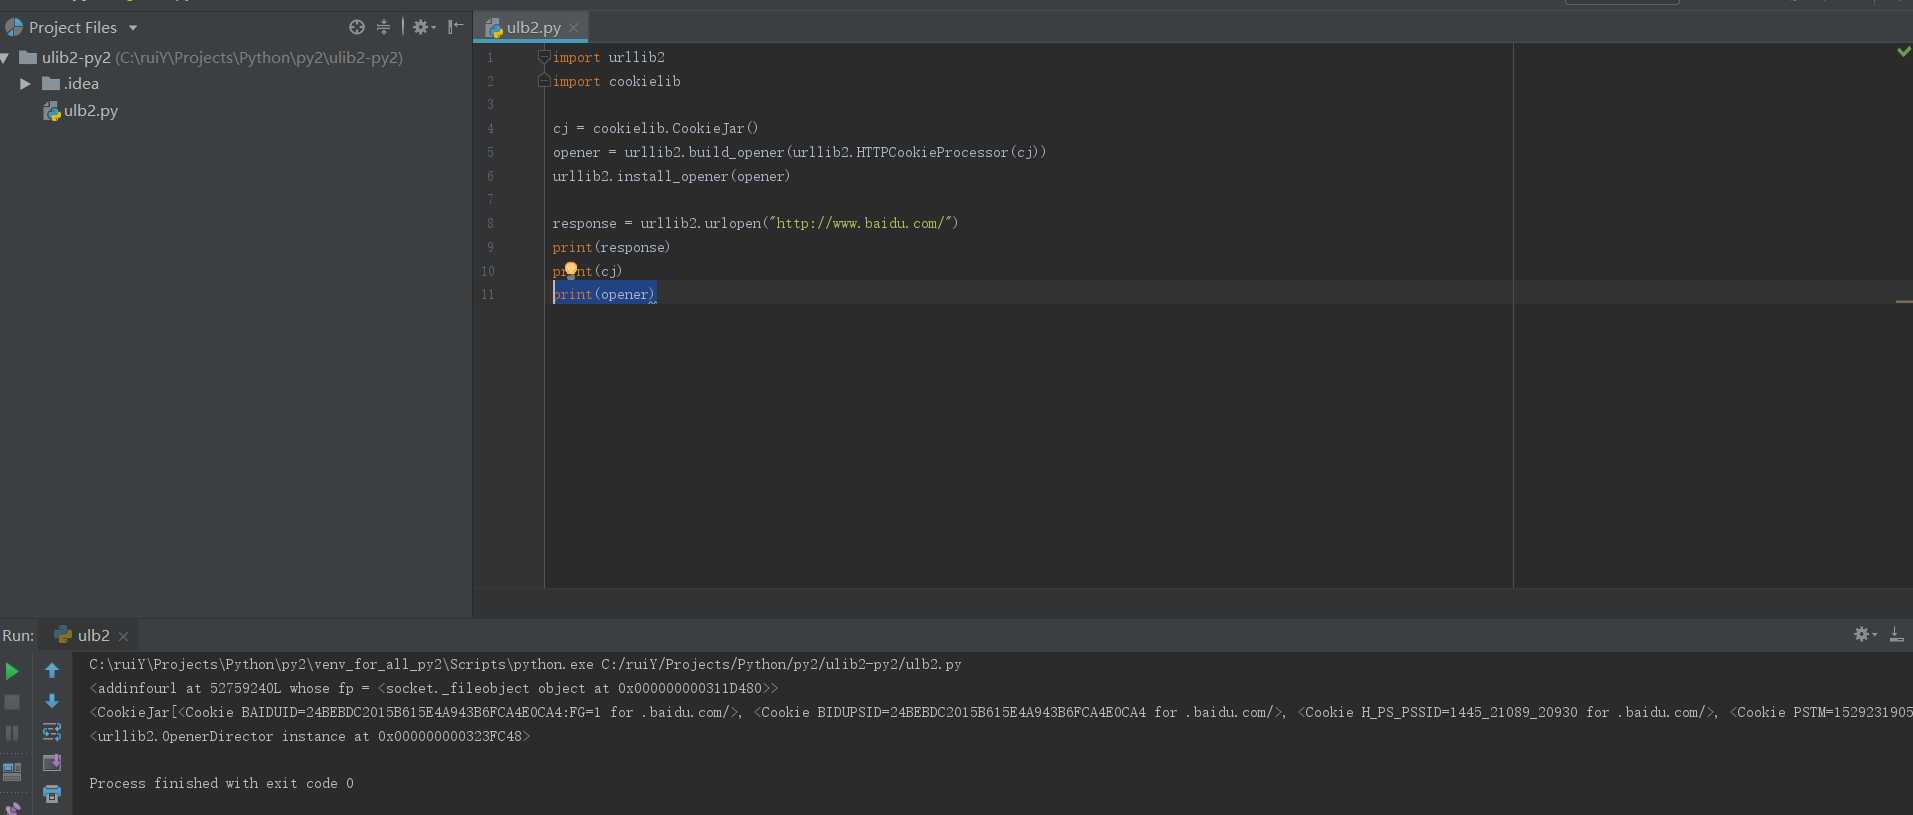Screen dimensions: 1913x815
Task: Jump up the stack trace with up arrow
Action: point(52,670)
